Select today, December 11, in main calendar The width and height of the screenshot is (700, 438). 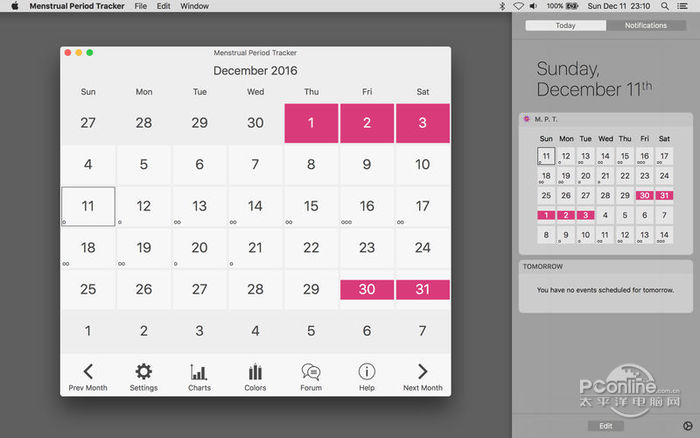click(88, 206)
